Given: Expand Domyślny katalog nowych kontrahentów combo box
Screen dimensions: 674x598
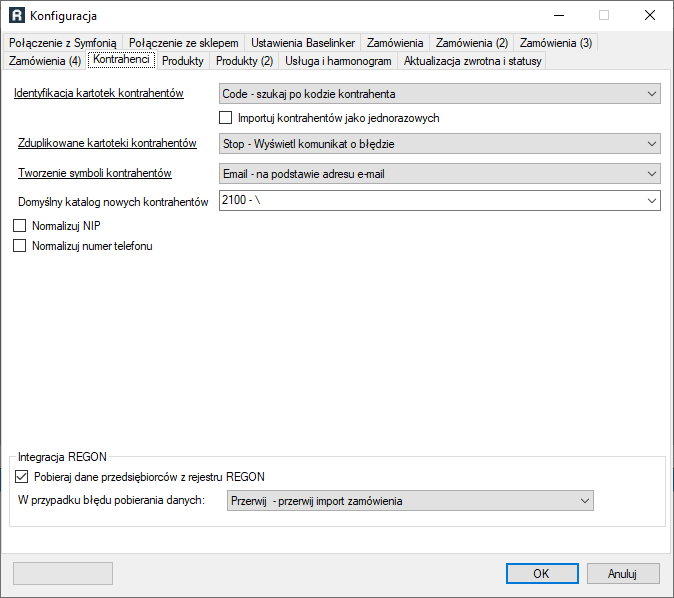Looking at the screenshot, I should click(x=439, y=200).
